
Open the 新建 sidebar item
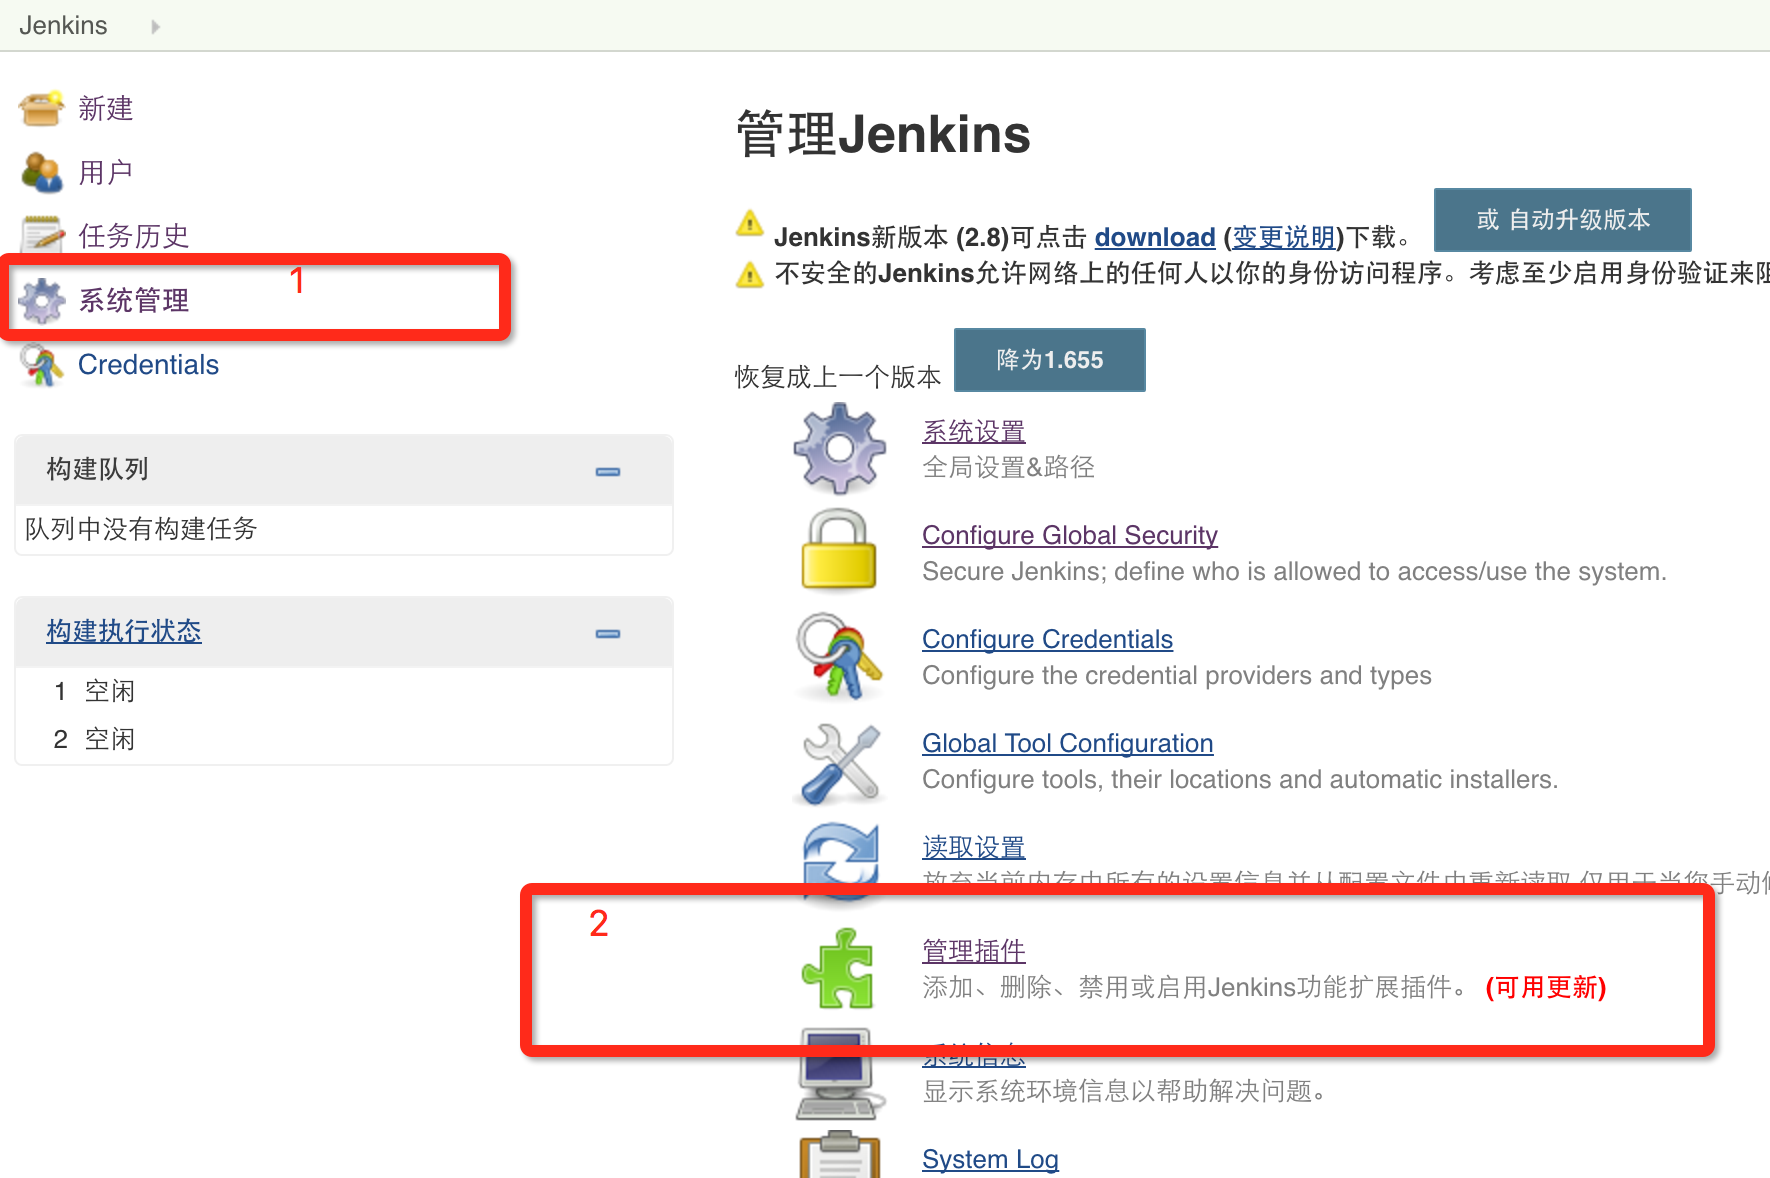105,108
